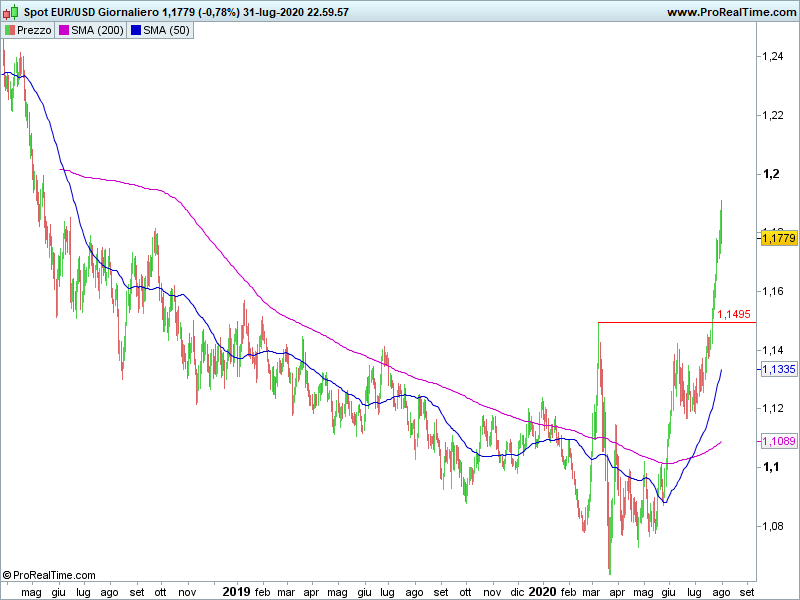Click the yellow 1,1779 current price label
Screen dimensions: 800x600
778,238
